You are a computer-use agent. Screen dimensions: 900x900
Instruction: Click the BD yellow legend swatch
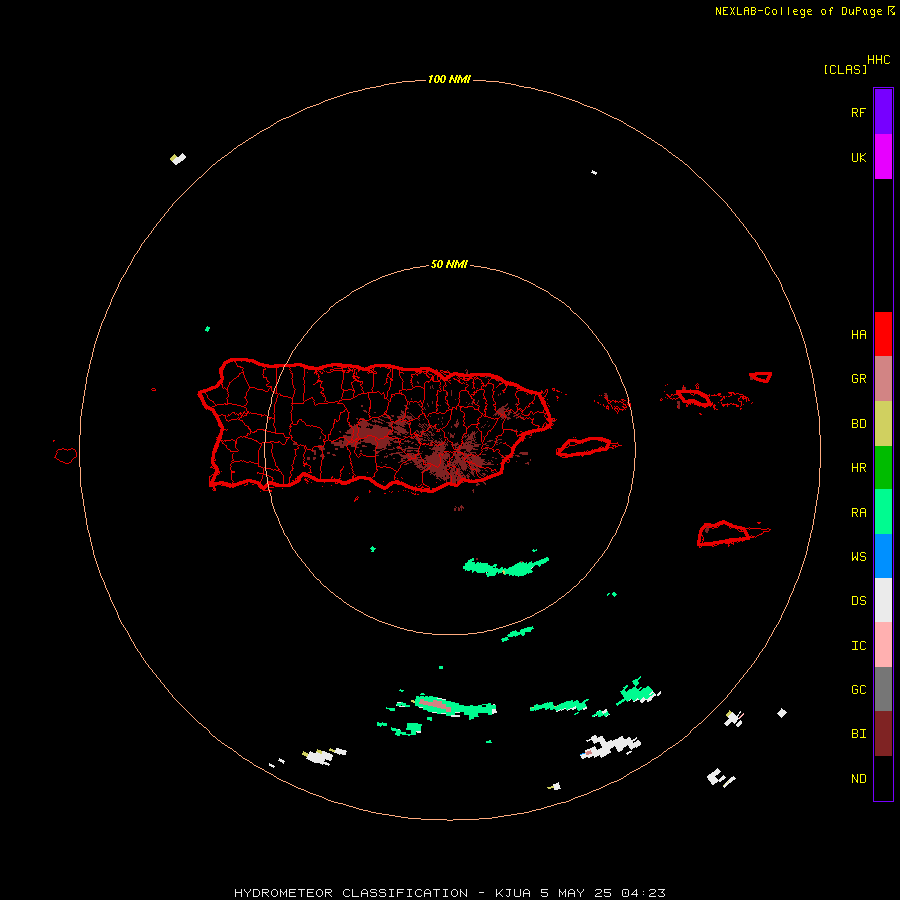(883, 424)
